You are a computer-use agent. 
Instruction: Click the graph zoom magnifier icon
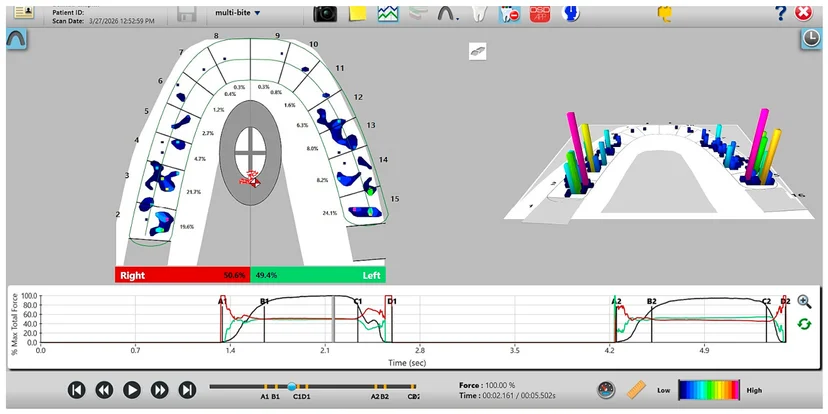point(804,302)
